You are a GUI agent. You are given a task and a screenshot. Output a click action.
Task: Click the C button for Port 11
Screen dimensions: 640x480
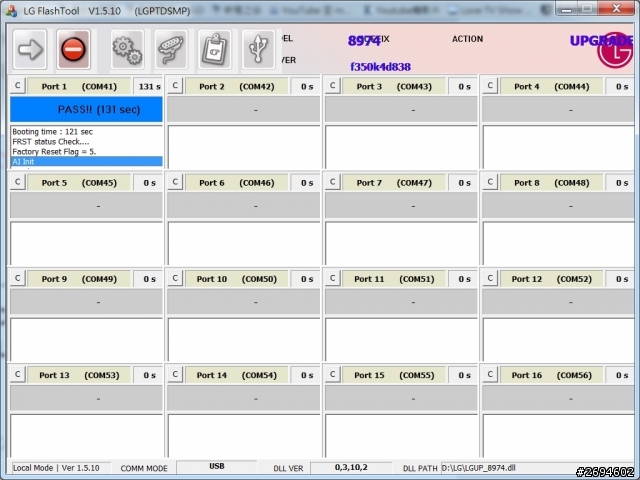click(x=333, y=278)
